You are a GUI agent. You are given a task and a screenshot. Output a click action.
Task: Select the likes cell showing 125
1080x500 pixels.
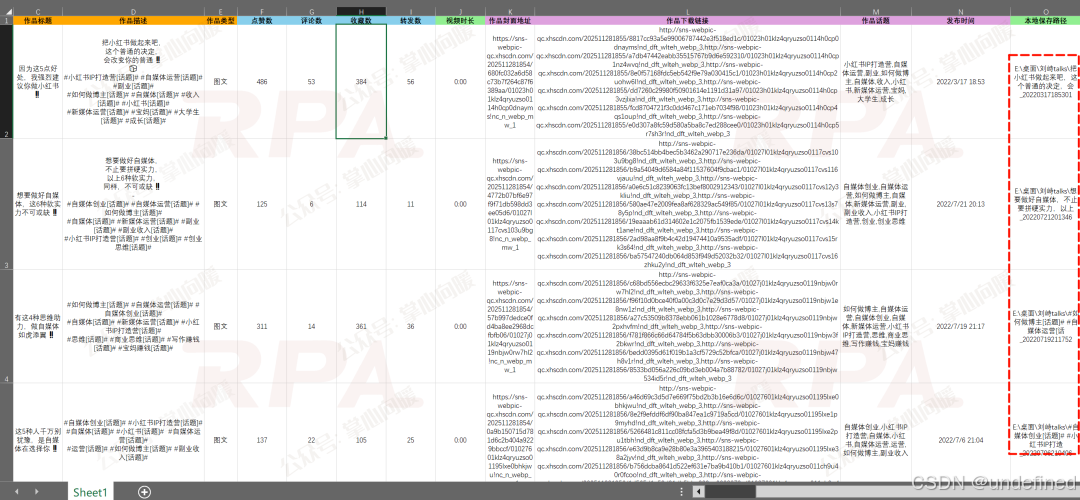click(262, 204)
